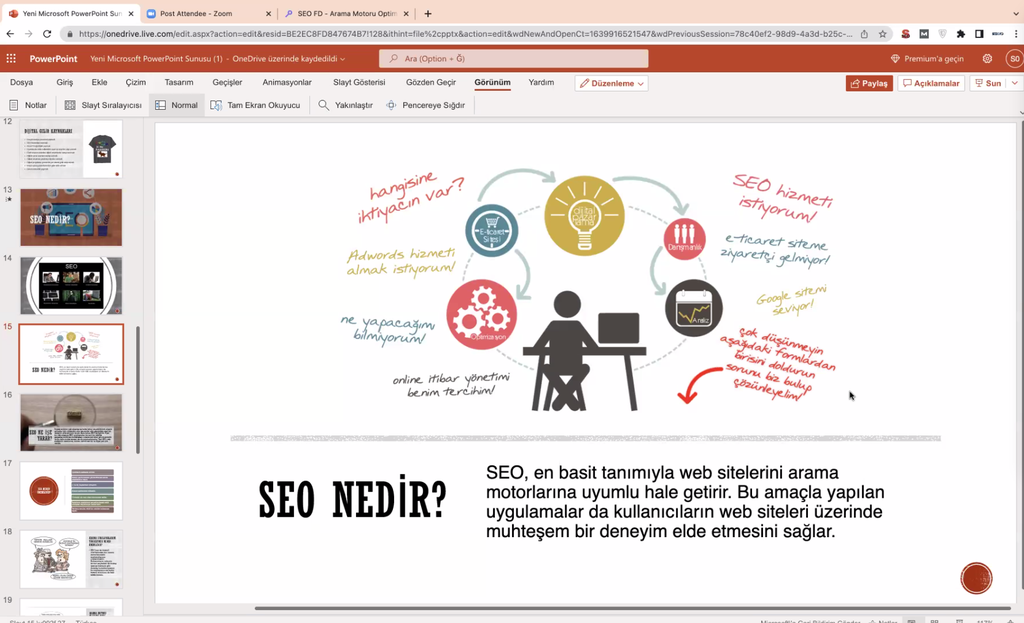Viewport: 1024px width, 623px height.
Task: Click the Görünüm tab
Action: (492, 82)
